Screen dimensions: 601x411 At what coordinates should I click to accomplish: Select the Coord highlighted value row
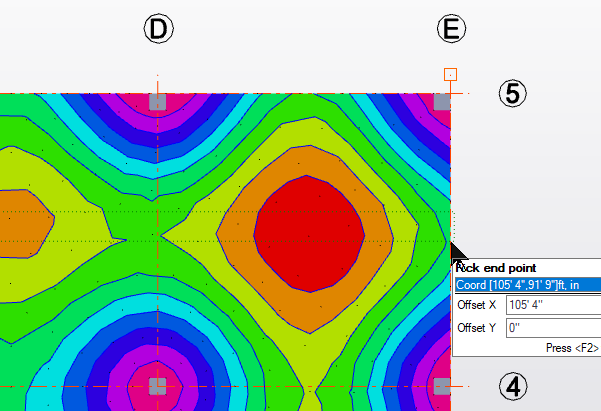(528, 285)
